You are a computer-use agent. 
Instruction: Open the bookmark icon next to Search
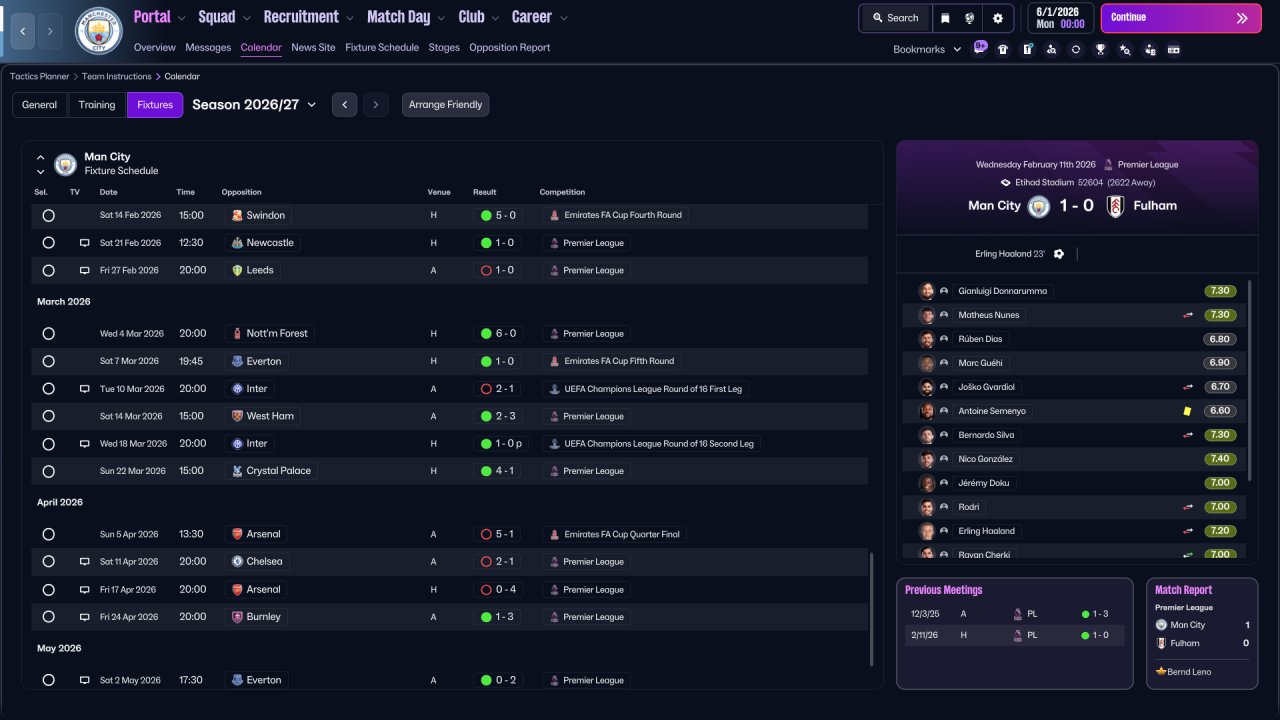click(945, 18)
